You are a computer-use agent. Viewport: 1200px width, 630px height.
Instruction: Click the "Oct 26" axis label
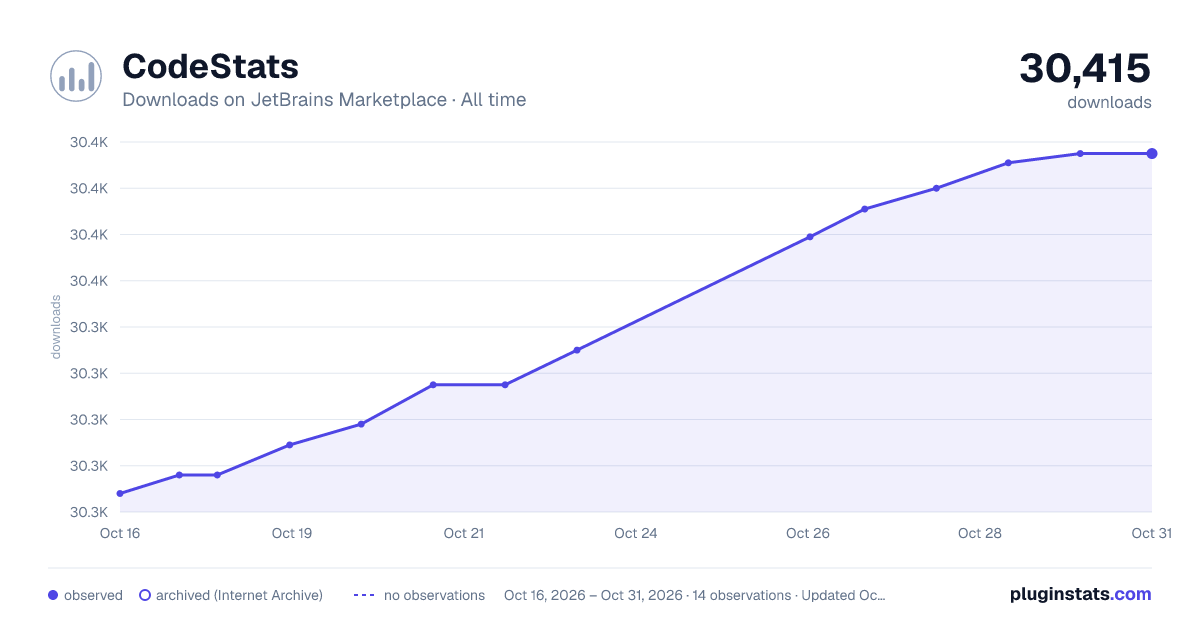tap(808, 533)
